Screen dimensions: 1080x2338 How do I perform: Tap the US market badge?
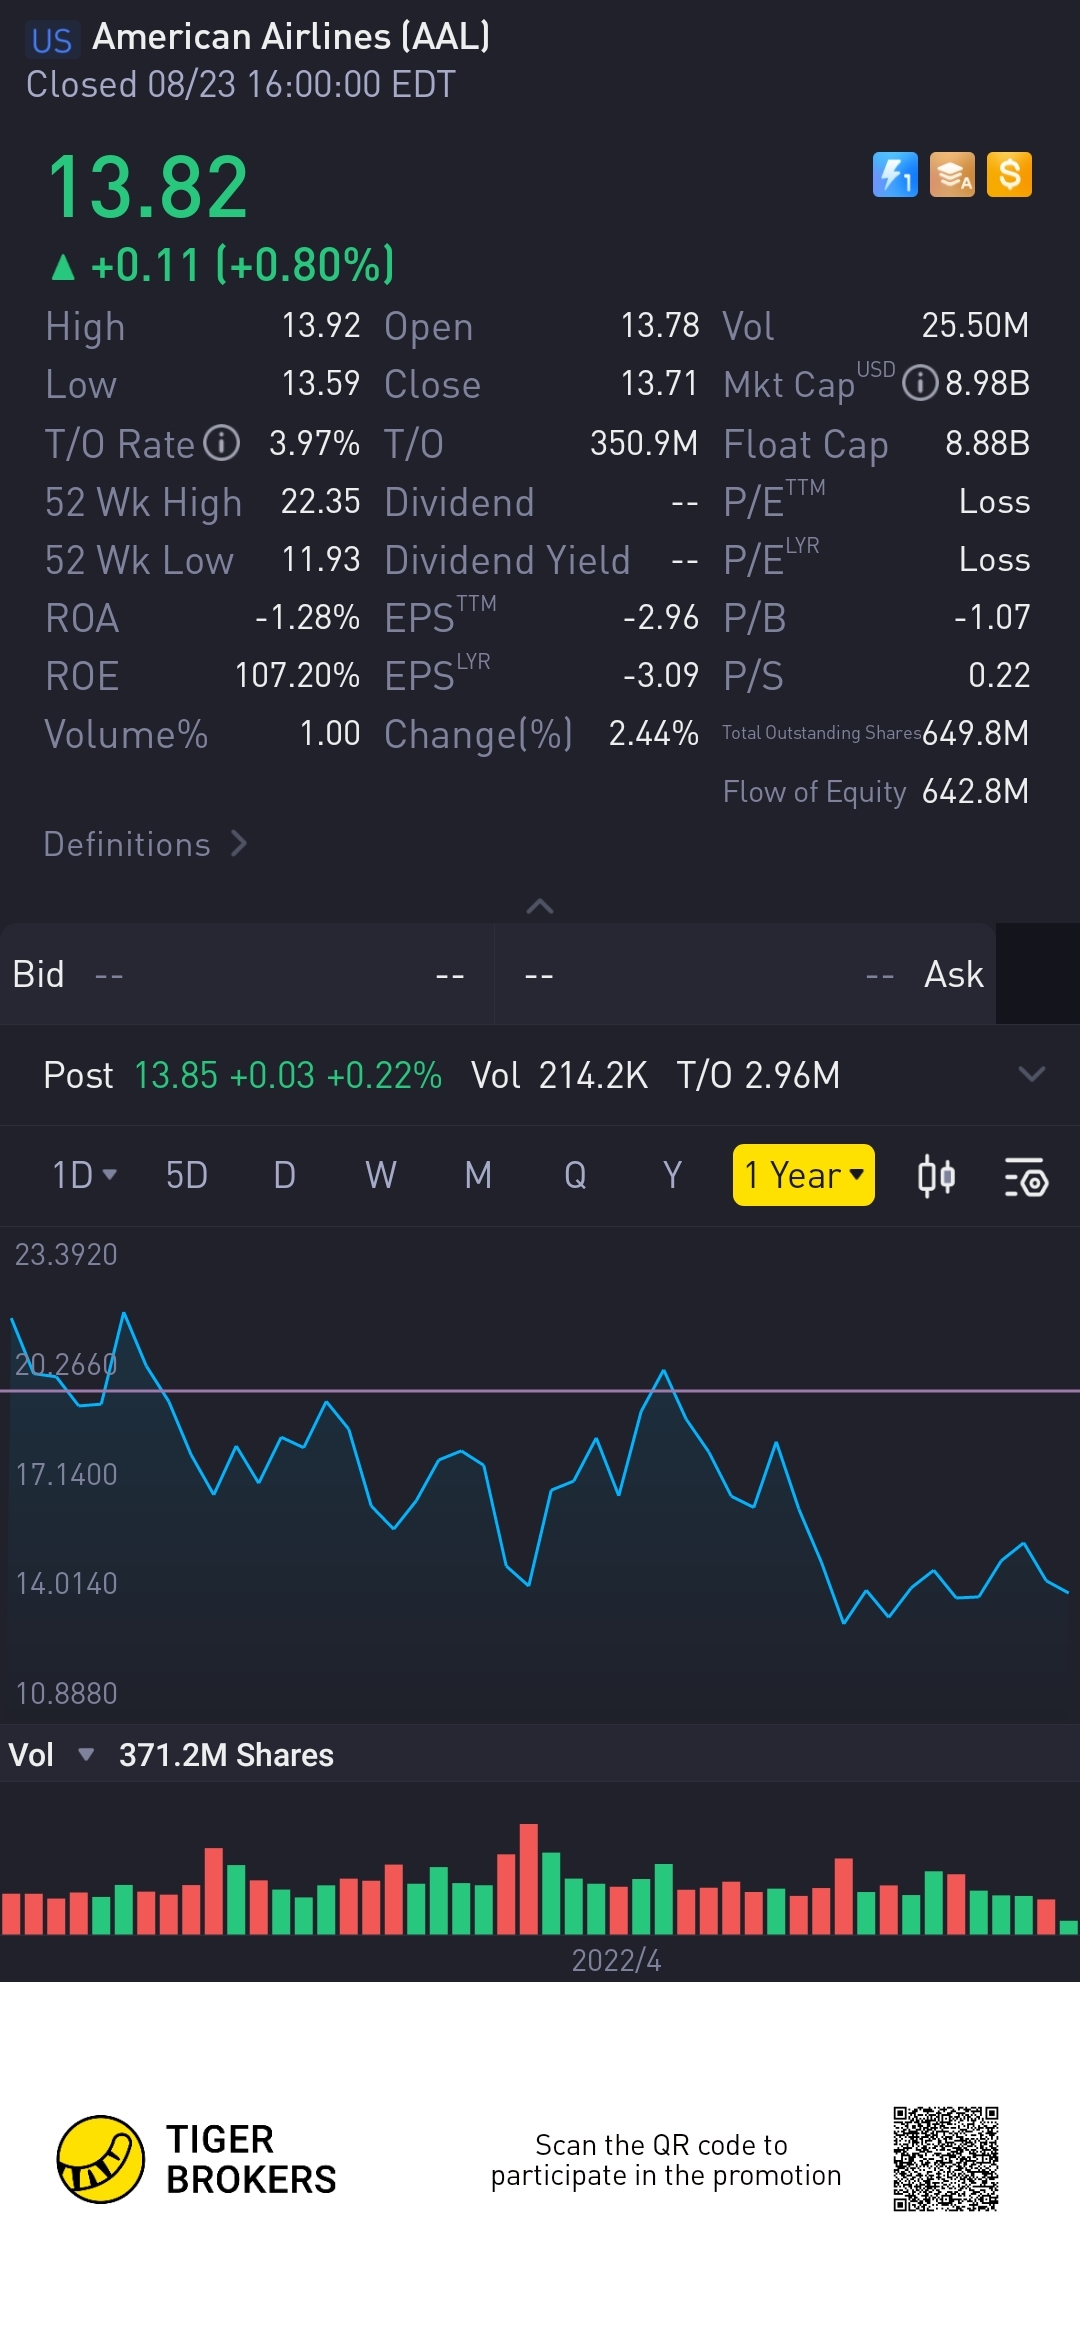tap(51, 40)
